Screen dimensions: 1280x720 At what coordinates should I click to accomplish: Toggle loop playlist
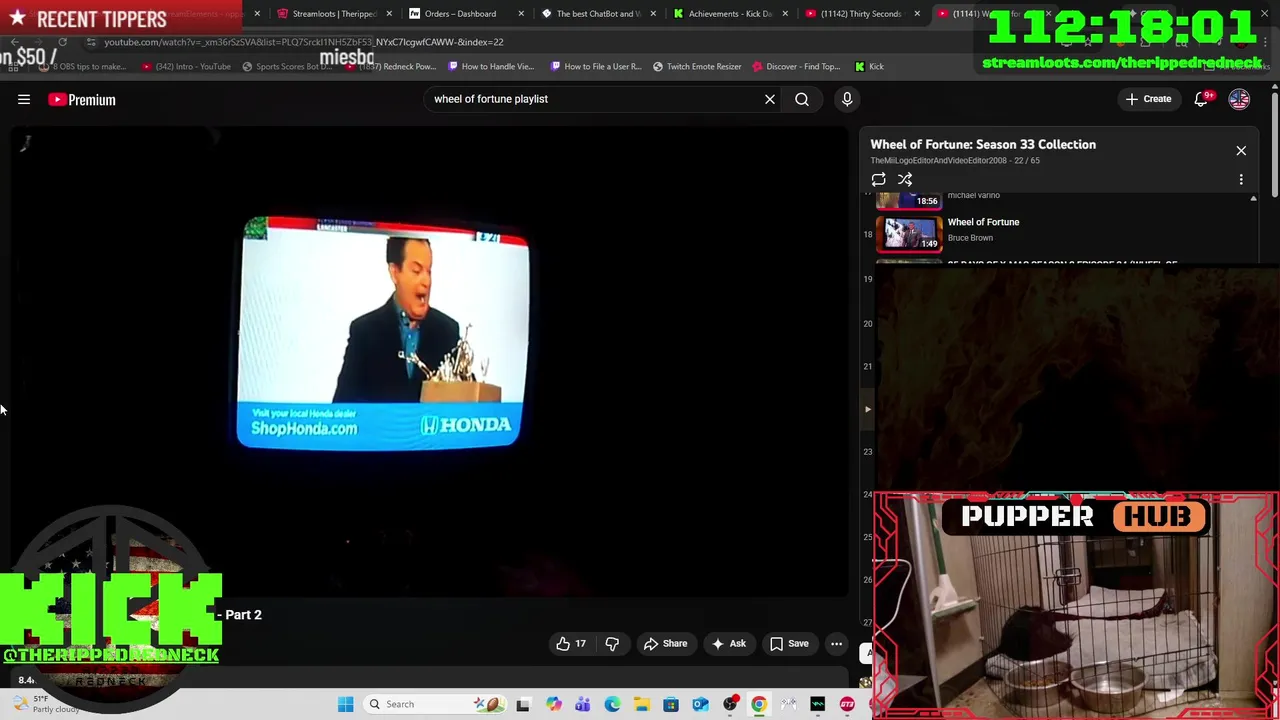click(878, 180)
